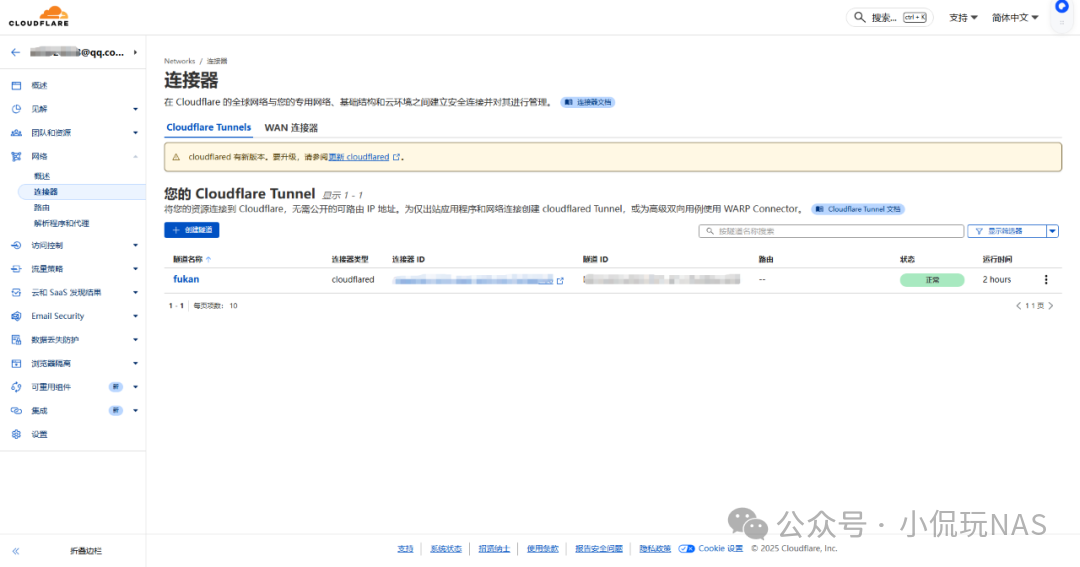
Task: Click the 显示筛选器 show filters button
Action: (x=1007, y=231)
